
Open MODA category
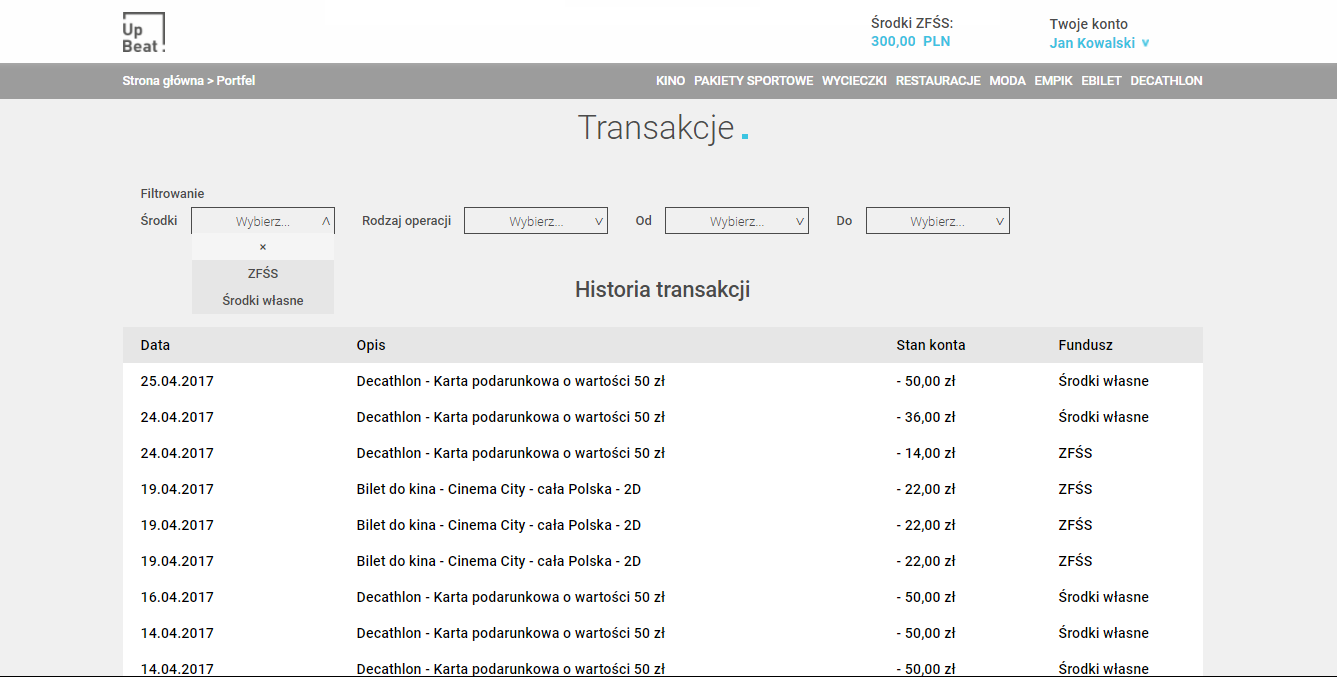pos(1007,81)
